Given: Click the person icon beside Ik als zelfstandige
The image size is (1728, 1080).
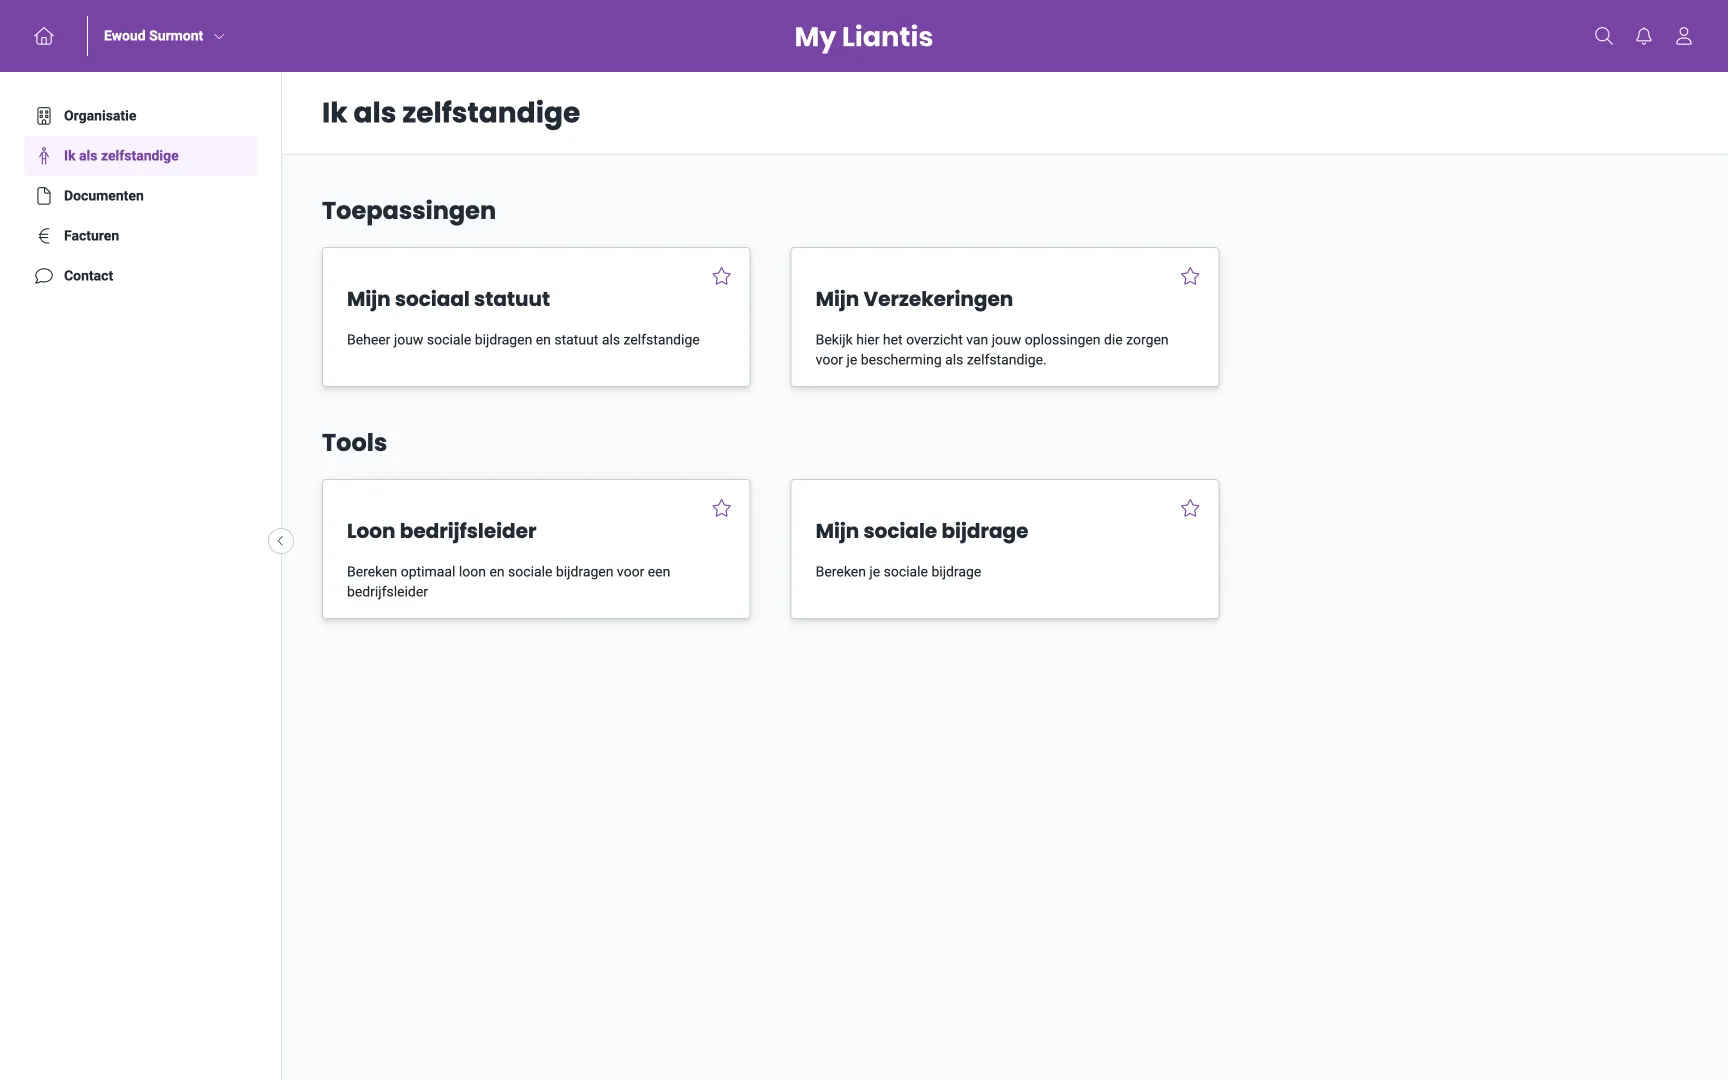Looking at the screenshot, I should pos(44,156).
